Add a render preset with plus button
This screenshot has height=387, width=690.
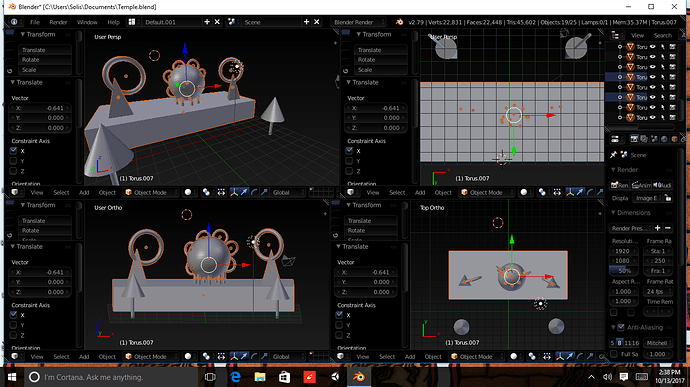pos(657,228)
